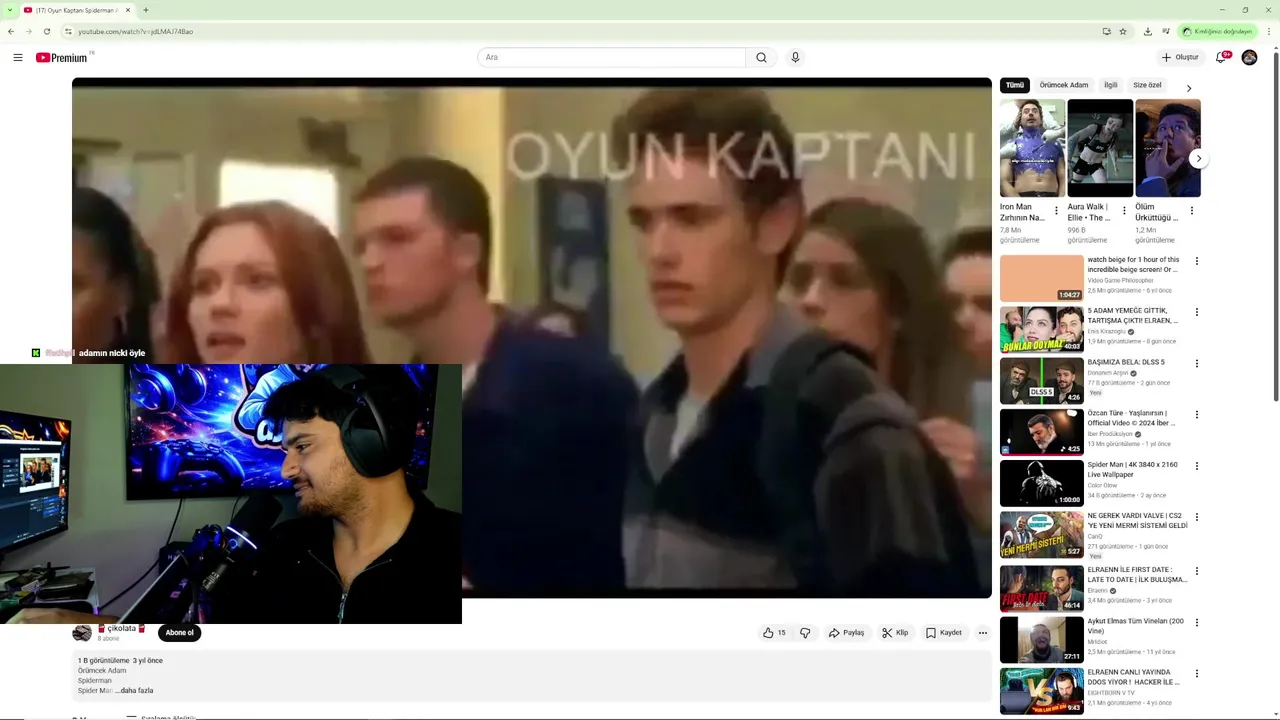Open options for NE GEREK VARDI VALVE
Screen dimensions: 1280x720
click(1197, 517)
